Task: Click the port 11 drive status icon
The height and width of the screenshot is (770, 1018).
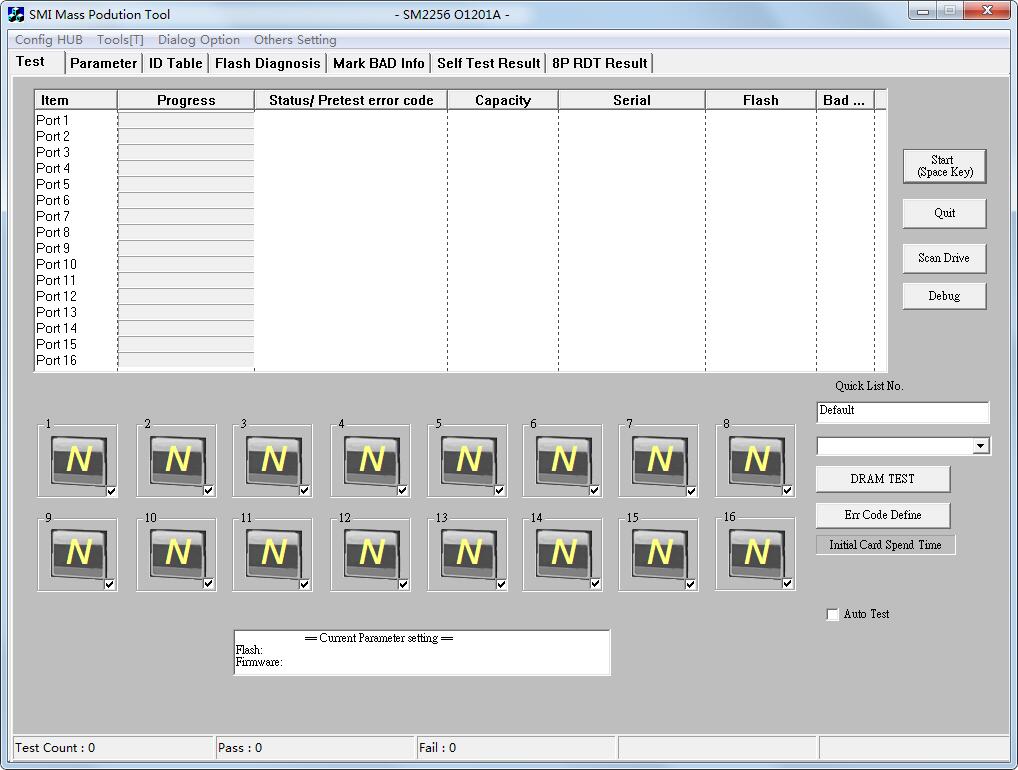Action: pyautogui.click(x=274, y=553)
